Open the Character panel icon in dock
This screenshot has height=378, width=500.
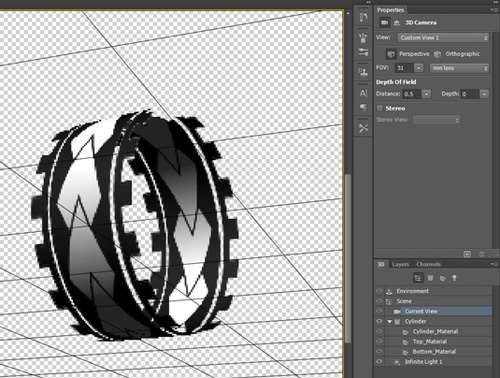[x=363, y=93]
